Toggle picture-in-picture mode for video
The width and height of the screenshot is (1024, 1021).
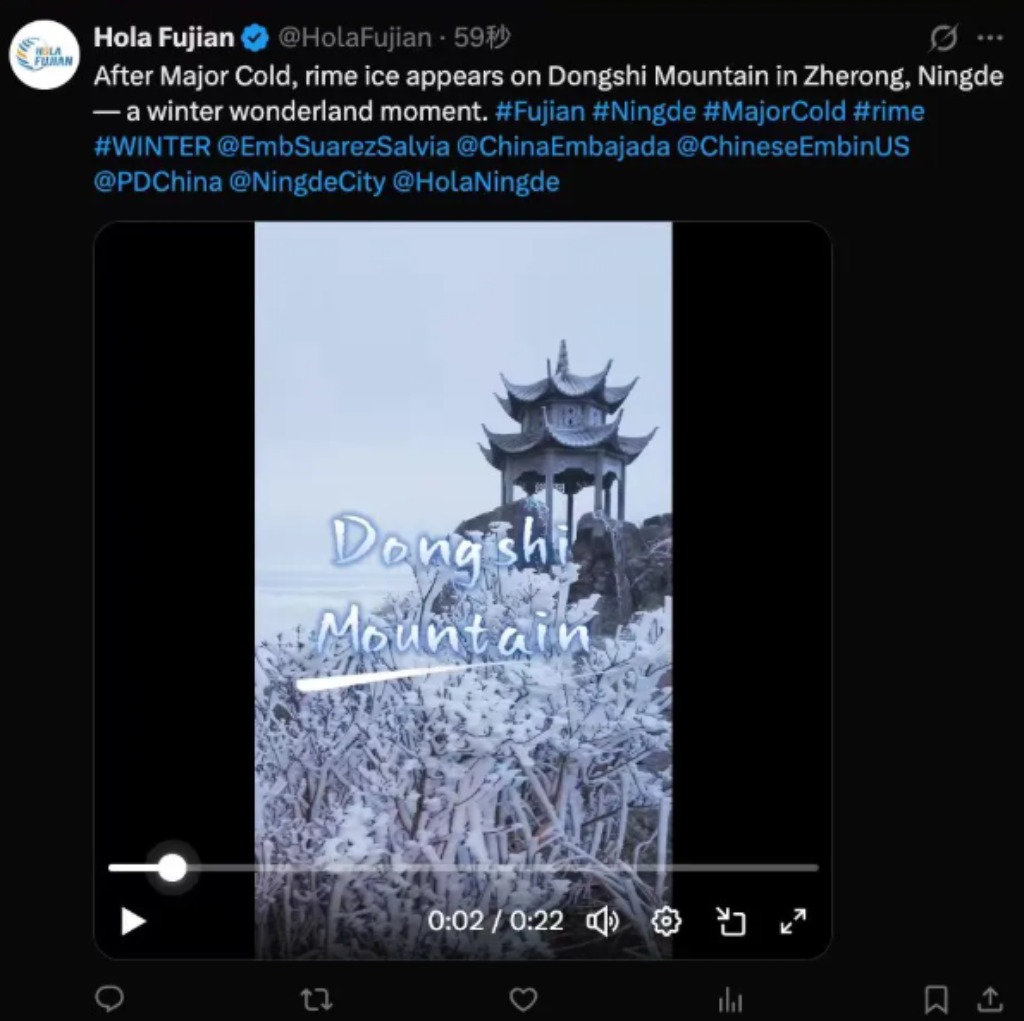coord(730,922)
